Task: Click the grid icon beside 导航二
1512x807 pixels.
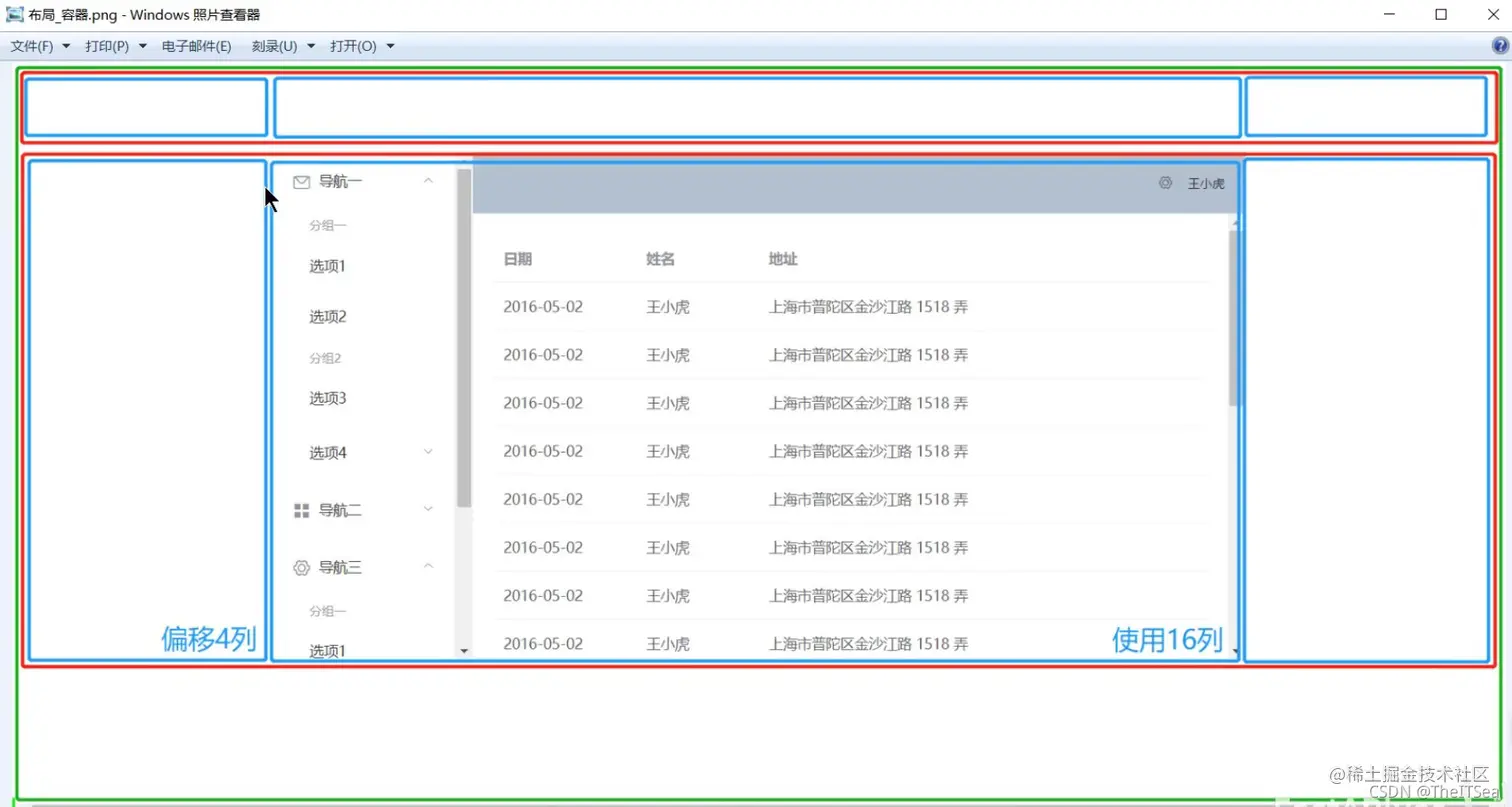Action: (301, 510)
